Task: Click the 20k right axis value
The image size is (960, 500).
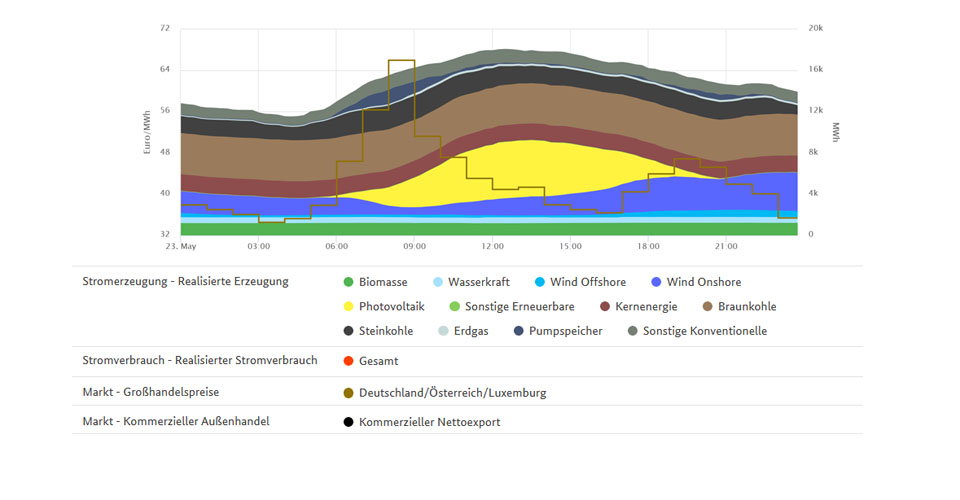Action: pos(816,28)
